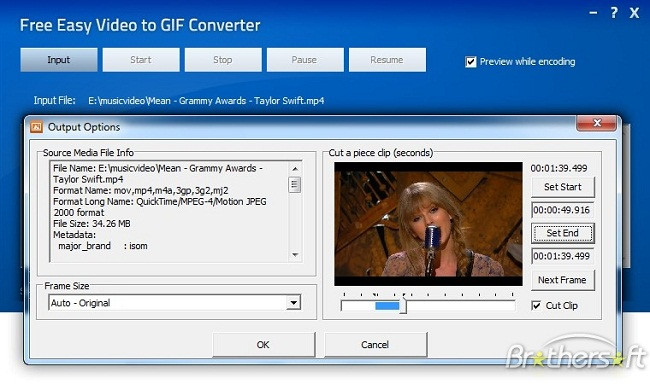Screen dimensions: 650x384
Task: Open help via question mark icon
Action: point(614,13)
